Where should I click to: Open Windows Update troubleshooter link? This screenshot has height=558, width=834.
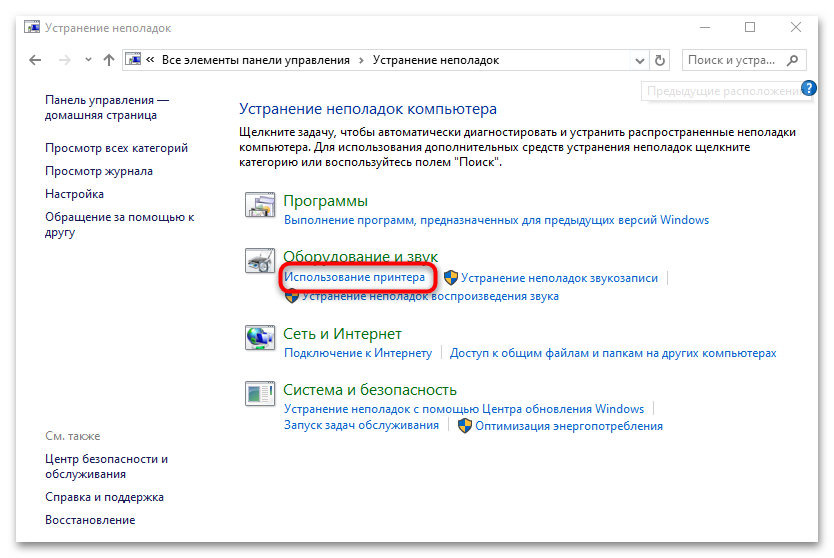coord(464,409)
